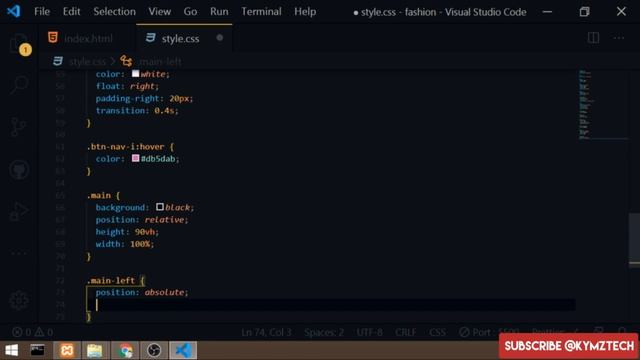Change language mode via CSS item

[x=438, y=332]
